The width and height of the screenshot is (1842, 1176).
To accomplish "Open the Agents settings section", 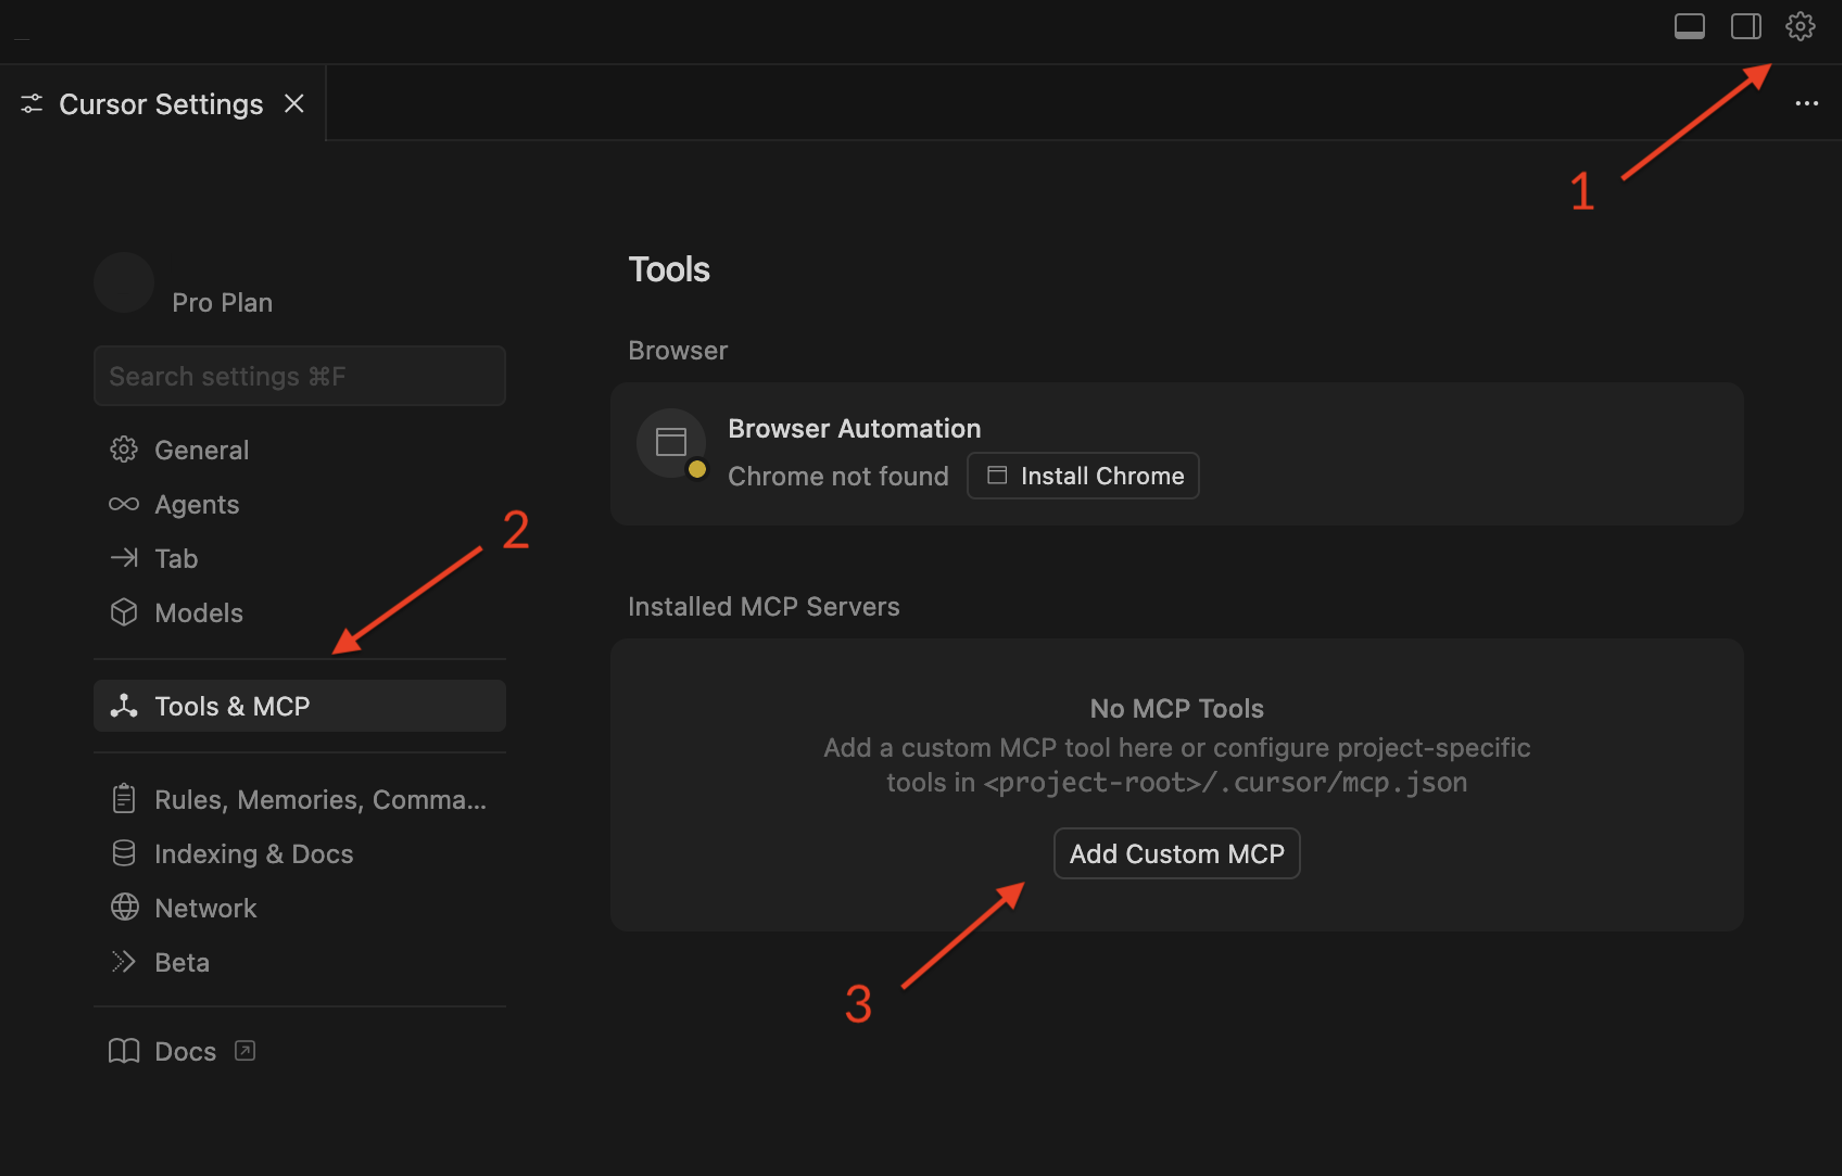I will (299, 504).
